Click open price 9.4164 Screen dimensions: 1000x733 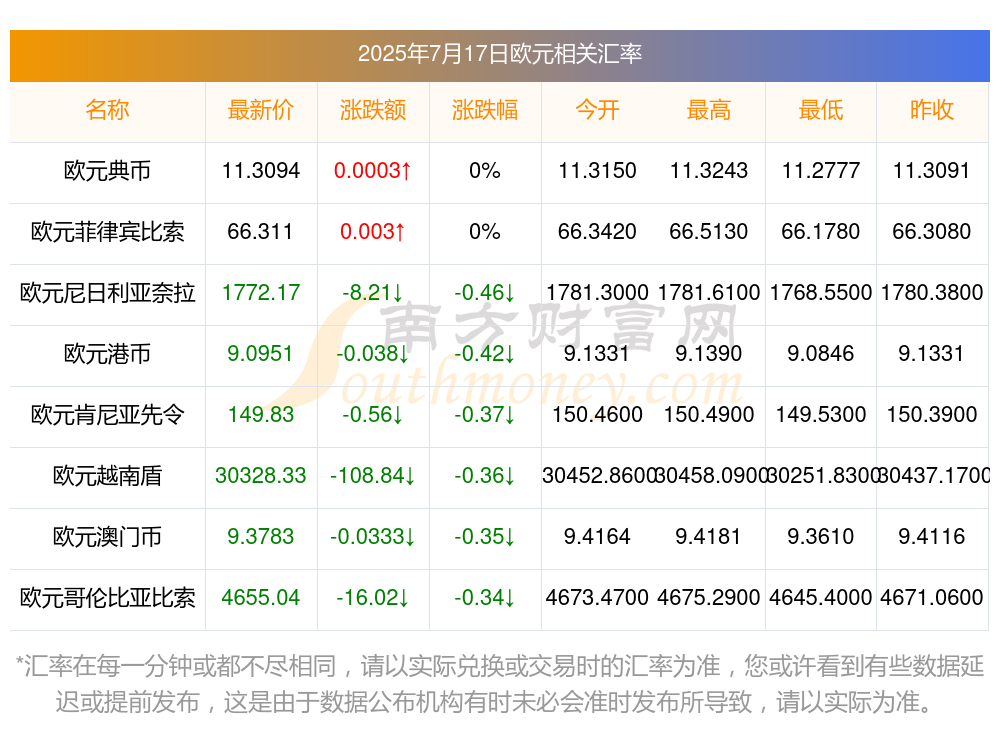coord(597,537)
